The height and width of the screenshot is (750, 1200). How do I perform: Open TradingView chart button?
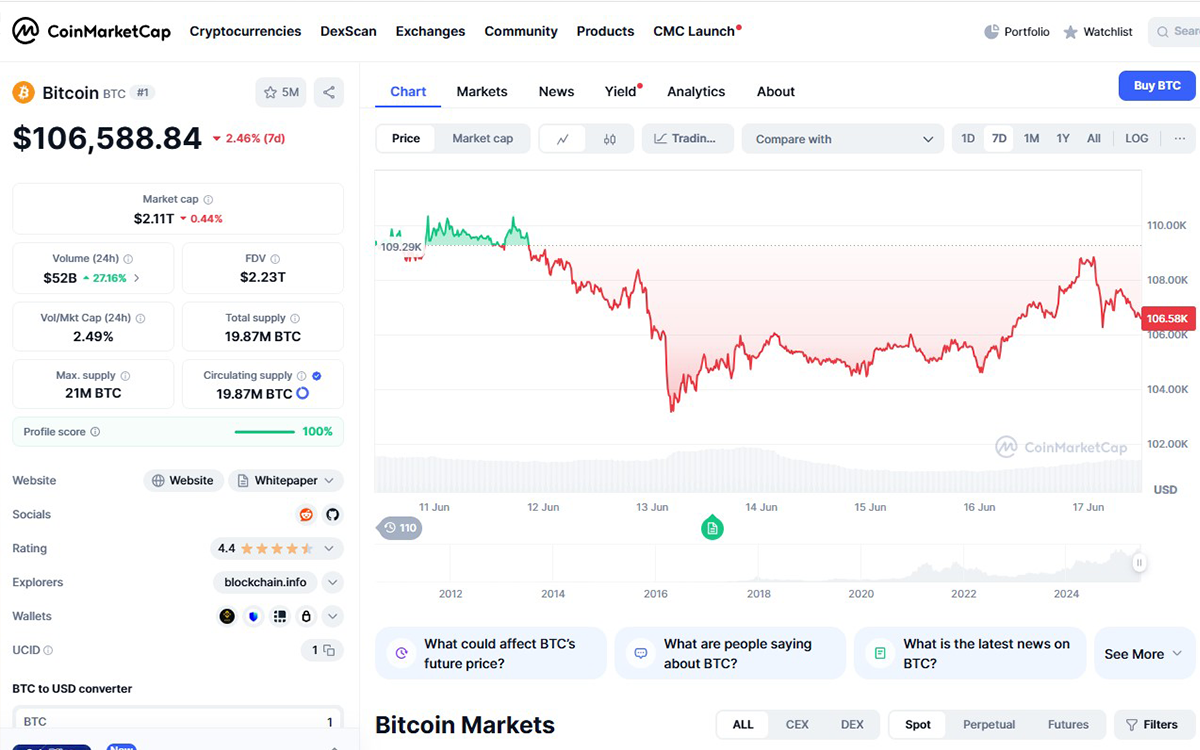[687, 139]
